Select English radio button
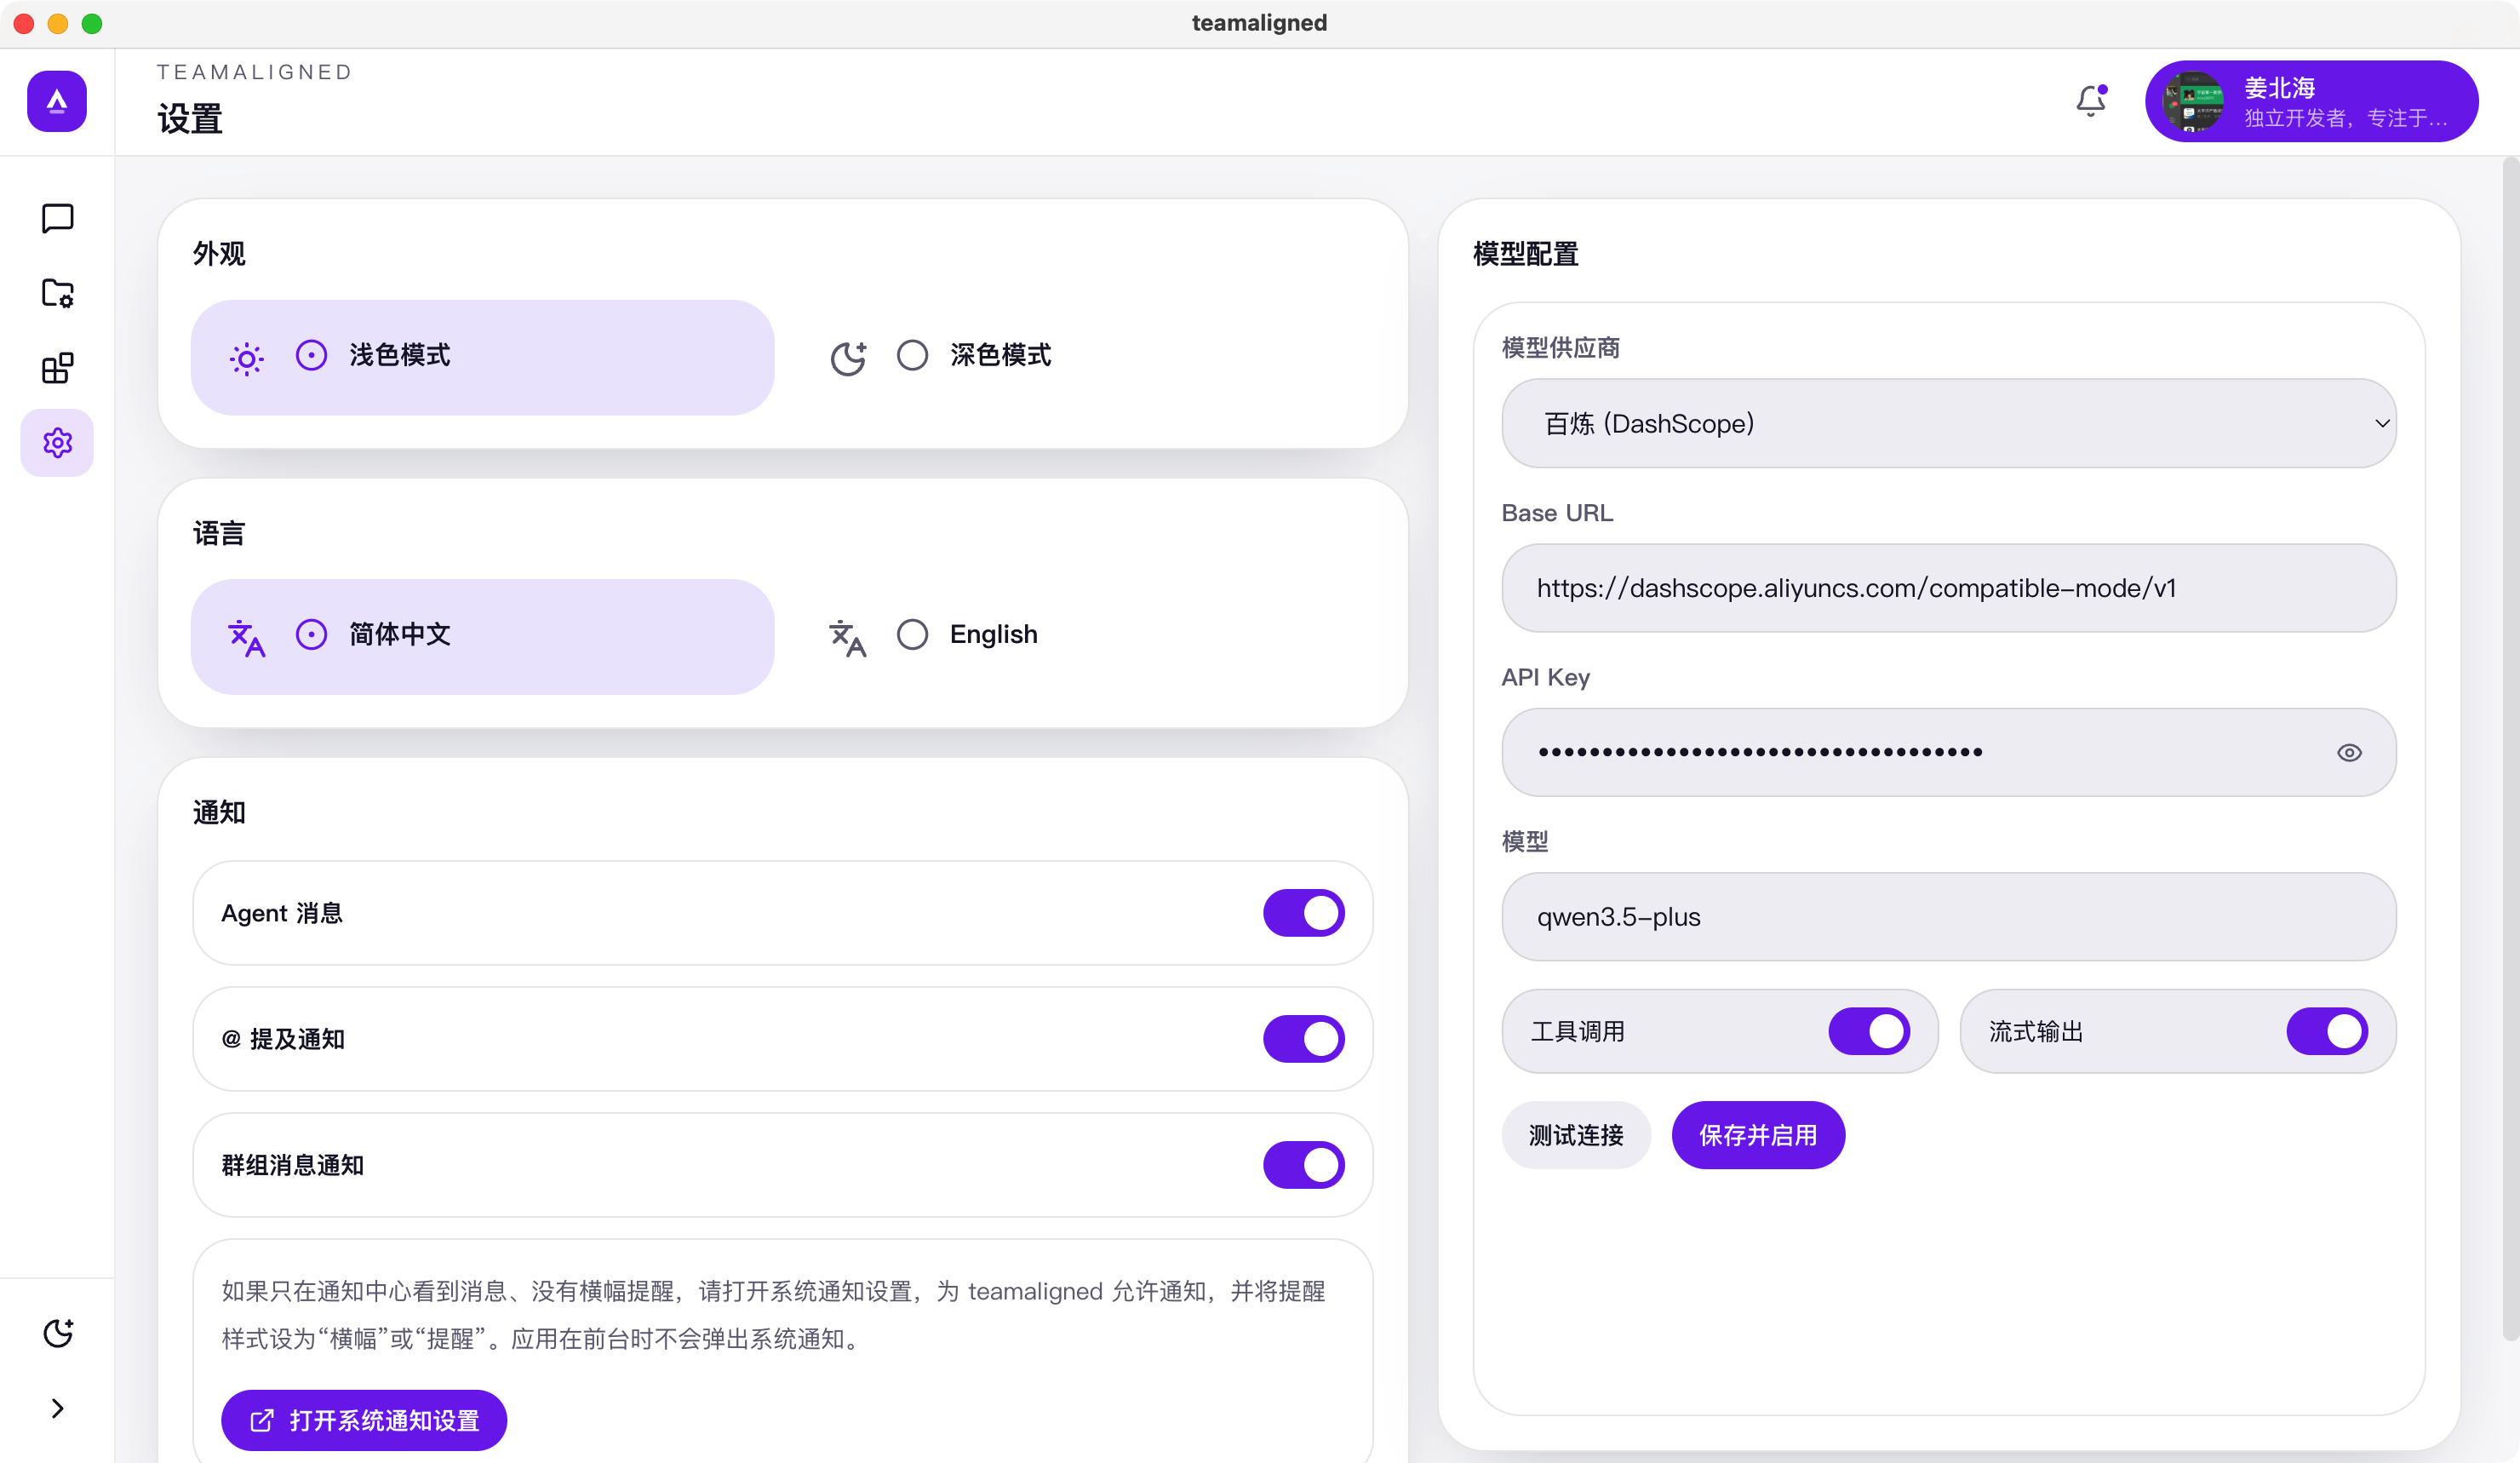Viewport: 2520px width, 1463px height. pyautogui.click(x=912, y=634)
